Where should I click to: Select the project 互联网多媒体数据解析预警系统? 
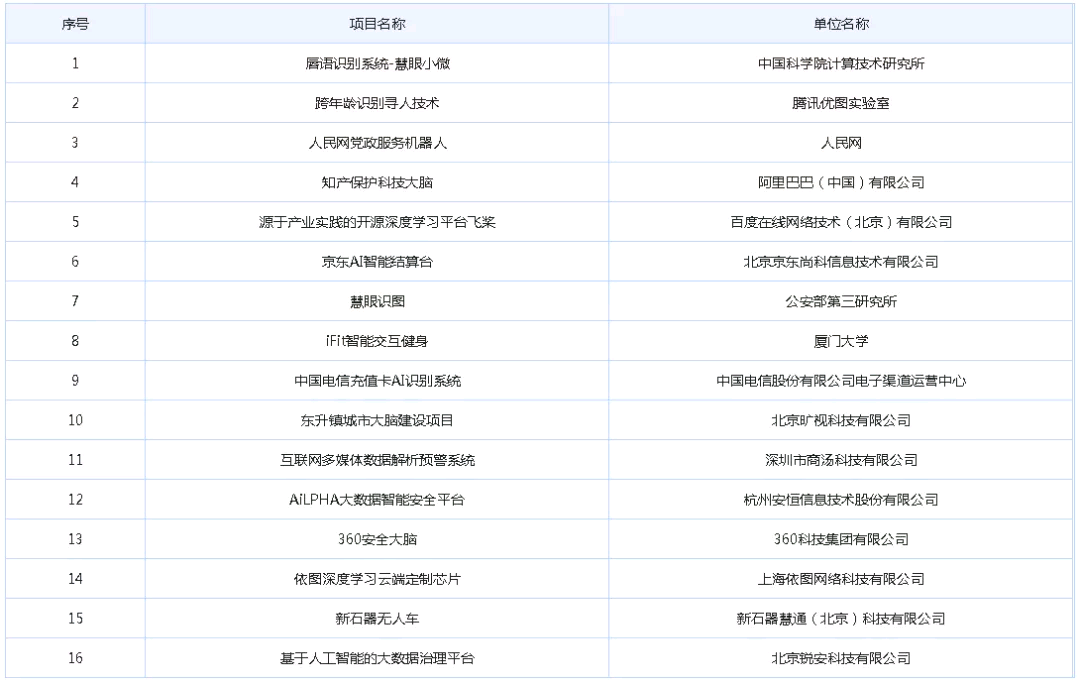pyautogui.click(x=377, y=459)
